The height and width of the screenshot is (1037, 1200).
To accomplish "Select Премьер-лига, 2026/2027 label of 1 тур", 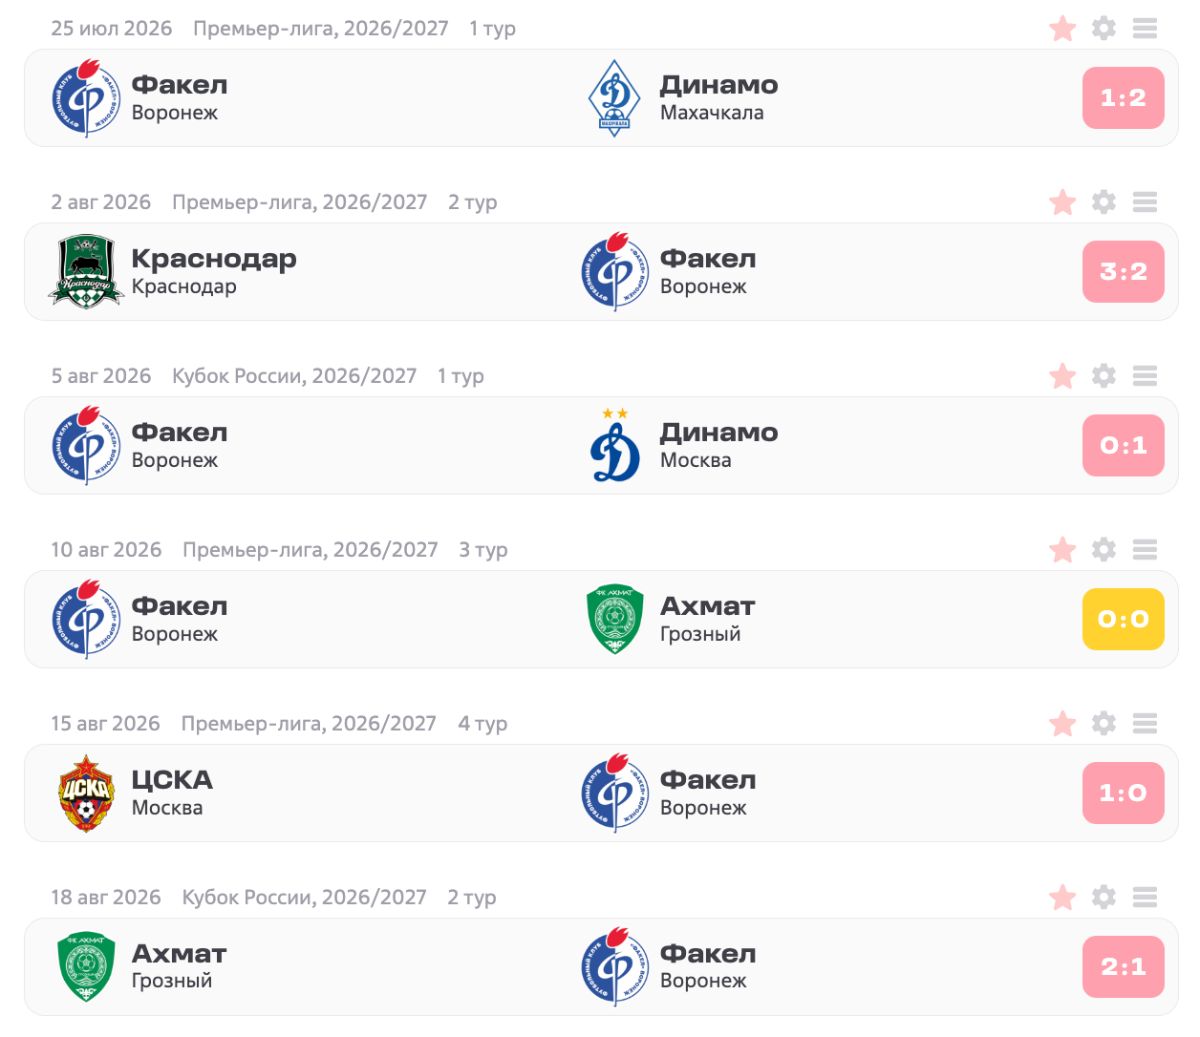I will [x=320, y=28].
